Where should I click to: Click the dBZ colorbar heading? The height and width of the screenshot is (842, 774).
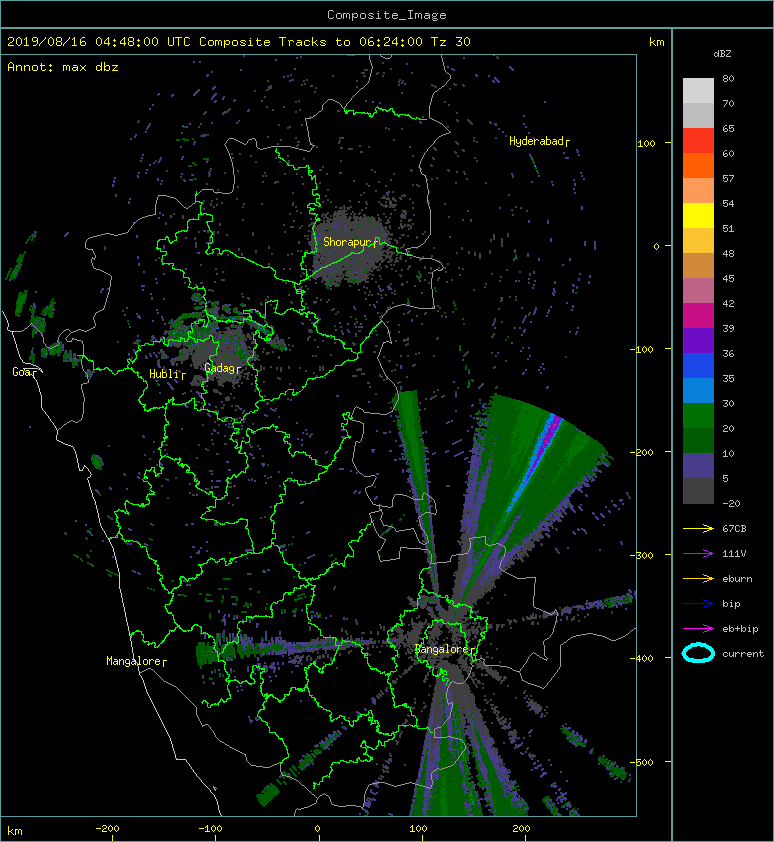[722, 54]
